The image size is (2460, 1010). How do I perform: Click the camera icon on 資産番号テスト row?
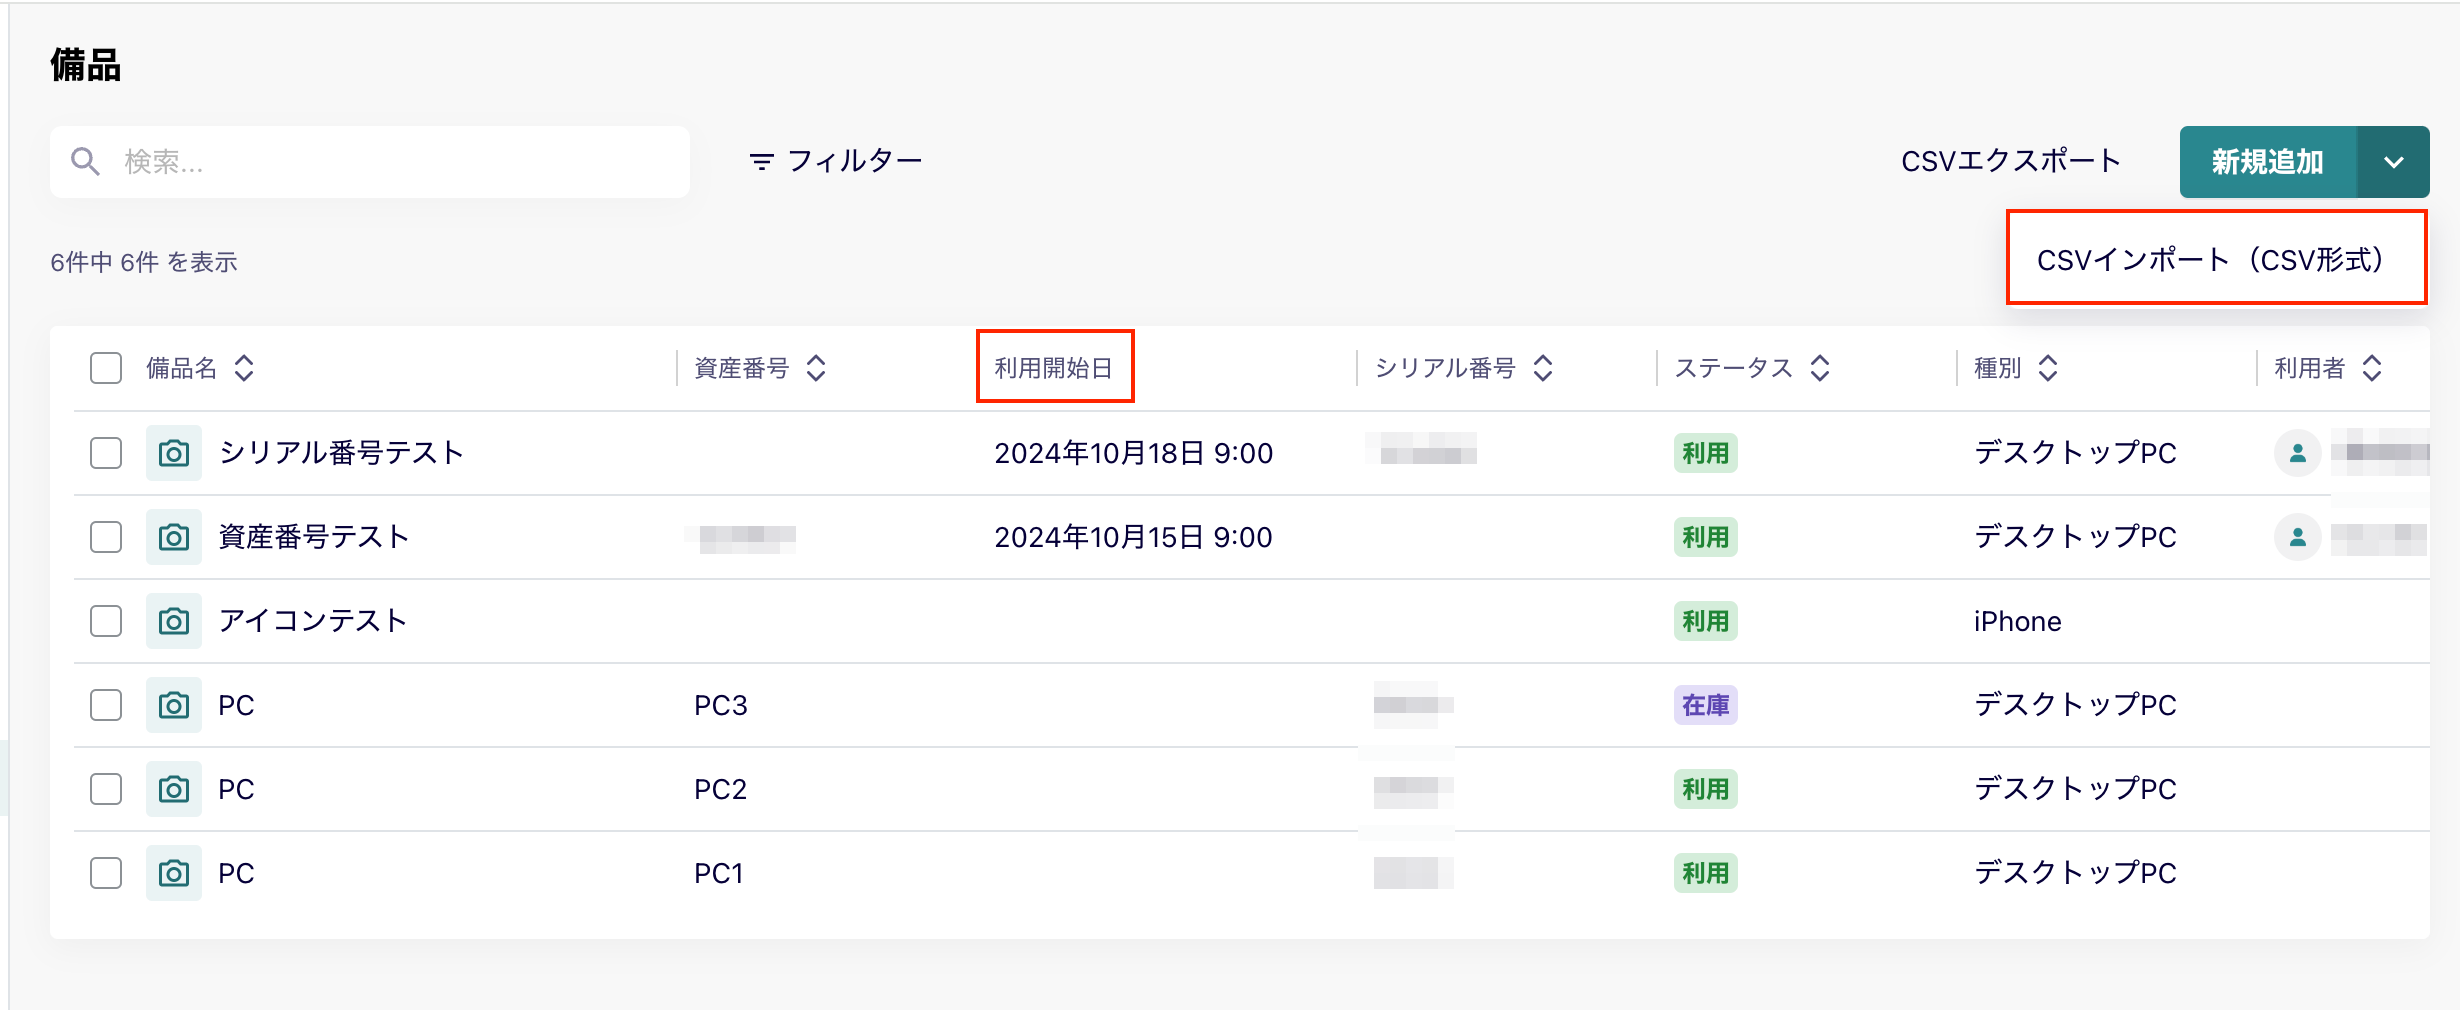tap(173, 537)
